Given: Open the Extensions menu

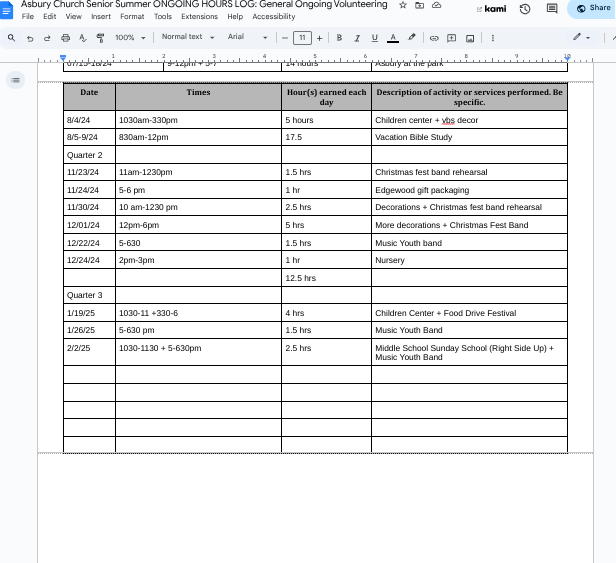Looking at the screenshot, I should [x=199, y=17].
